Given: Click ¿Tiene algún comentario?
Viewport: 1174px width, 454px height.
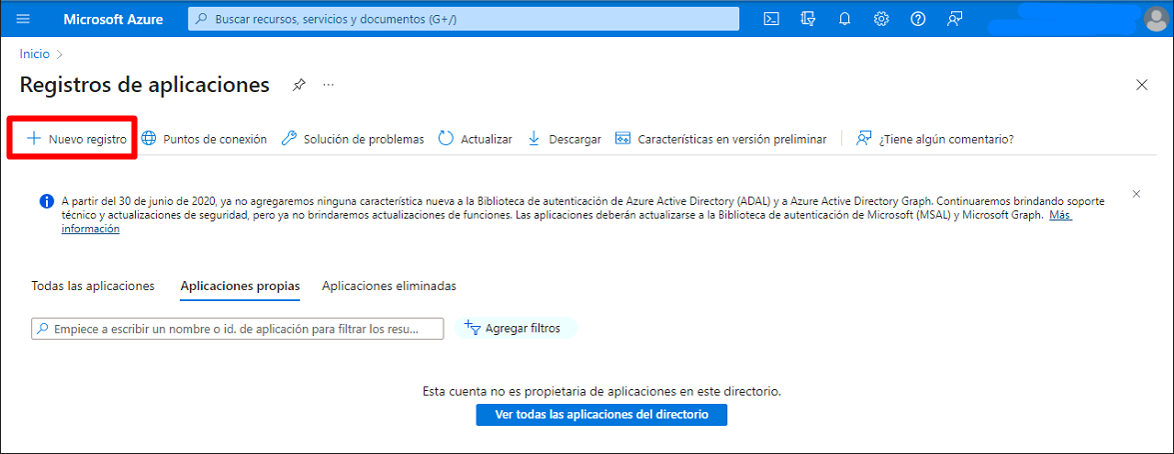Looking at the screenshot, I should tap(935, 139).
